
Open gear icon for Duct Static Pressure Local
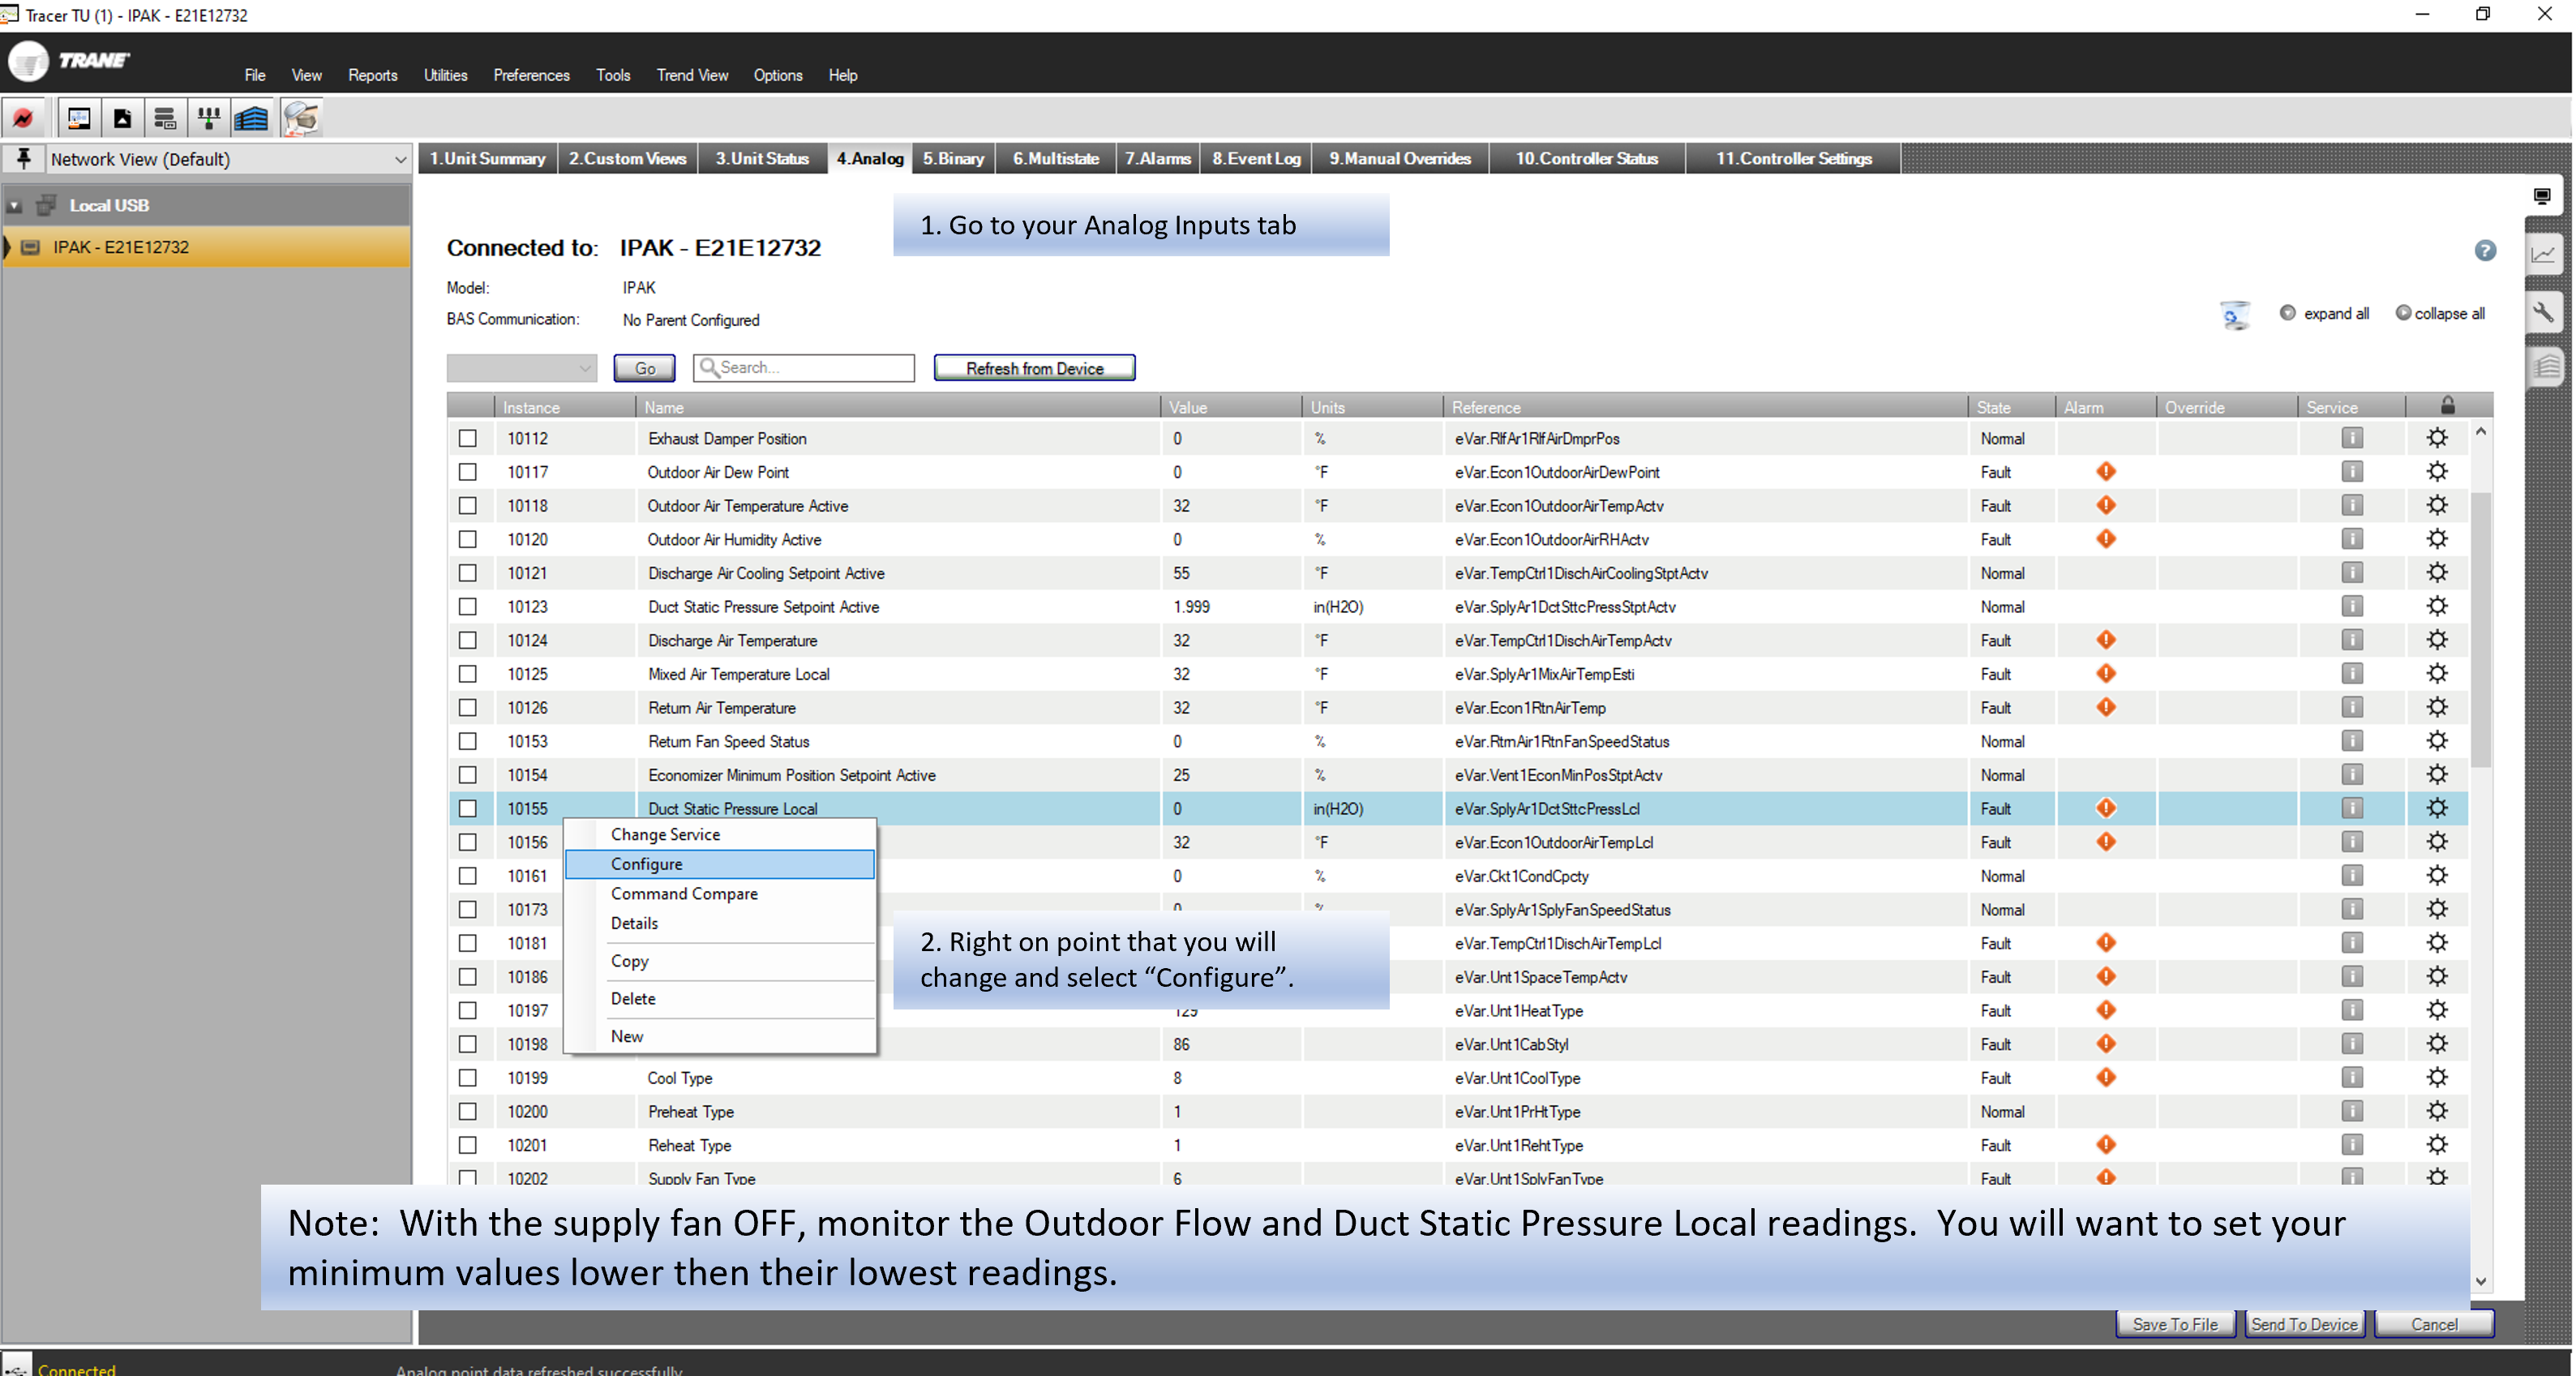(x=2437, y=808)
